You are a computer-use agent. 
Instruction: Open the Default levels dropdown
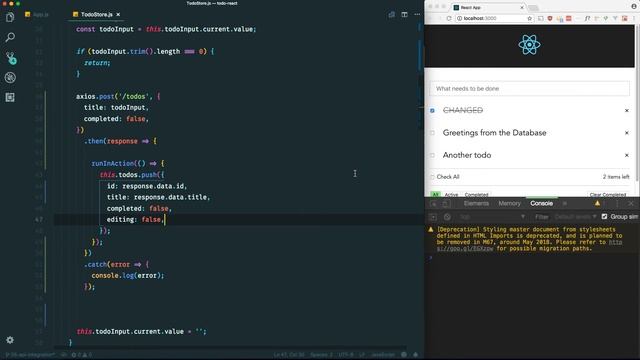pos(576,217)
